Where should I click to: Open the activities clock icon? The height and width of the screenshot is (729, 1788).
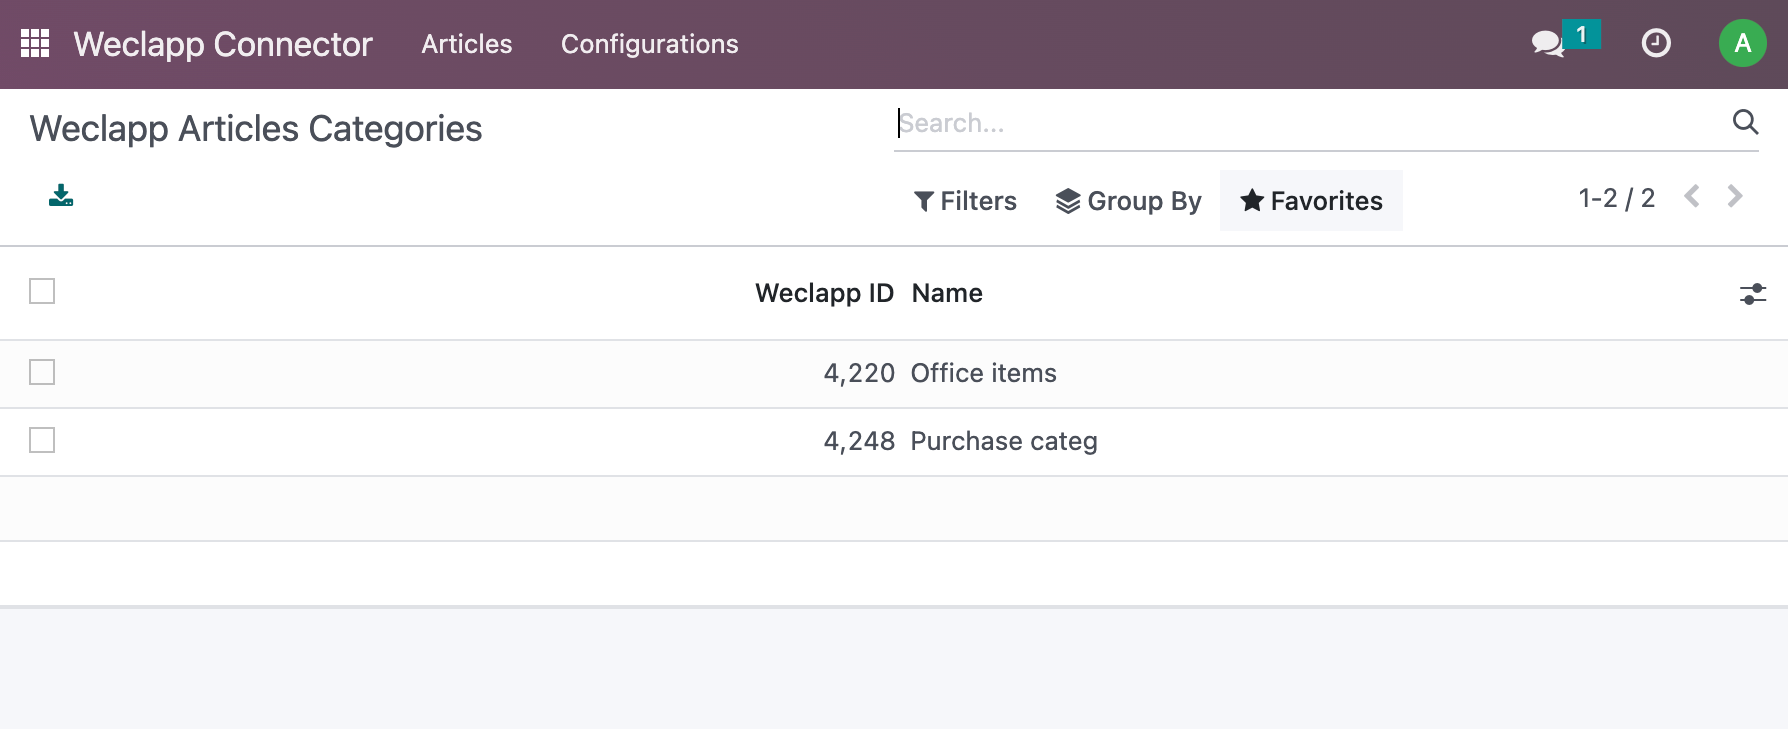[1656, 43]
